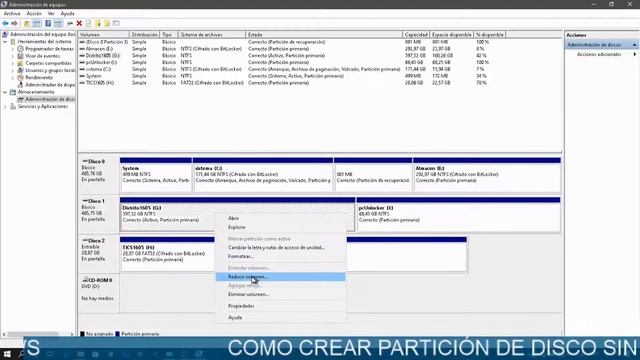The width and height of the screenshot is (640, 360).
Task: Click the rightmost view settings toolbar icon
Action: [116, 24]
